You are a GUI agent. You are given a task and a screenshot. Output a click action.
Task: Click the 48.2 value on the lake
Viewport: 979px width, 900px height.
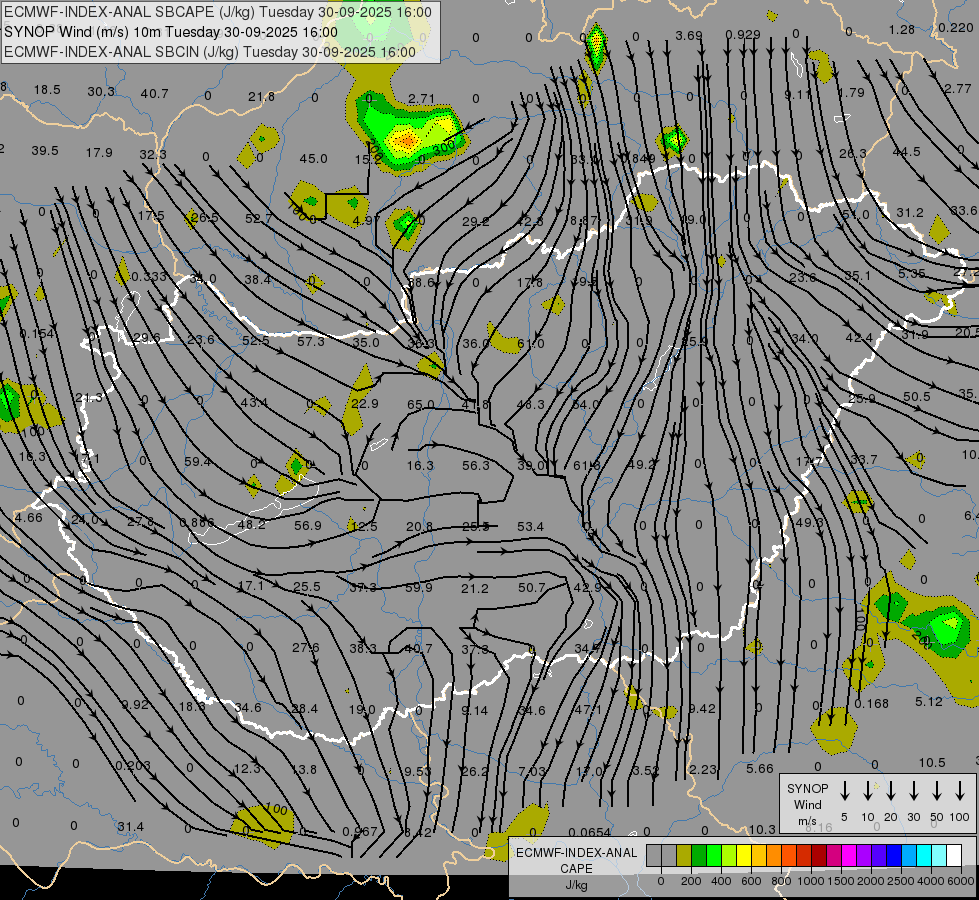(252, 525)
